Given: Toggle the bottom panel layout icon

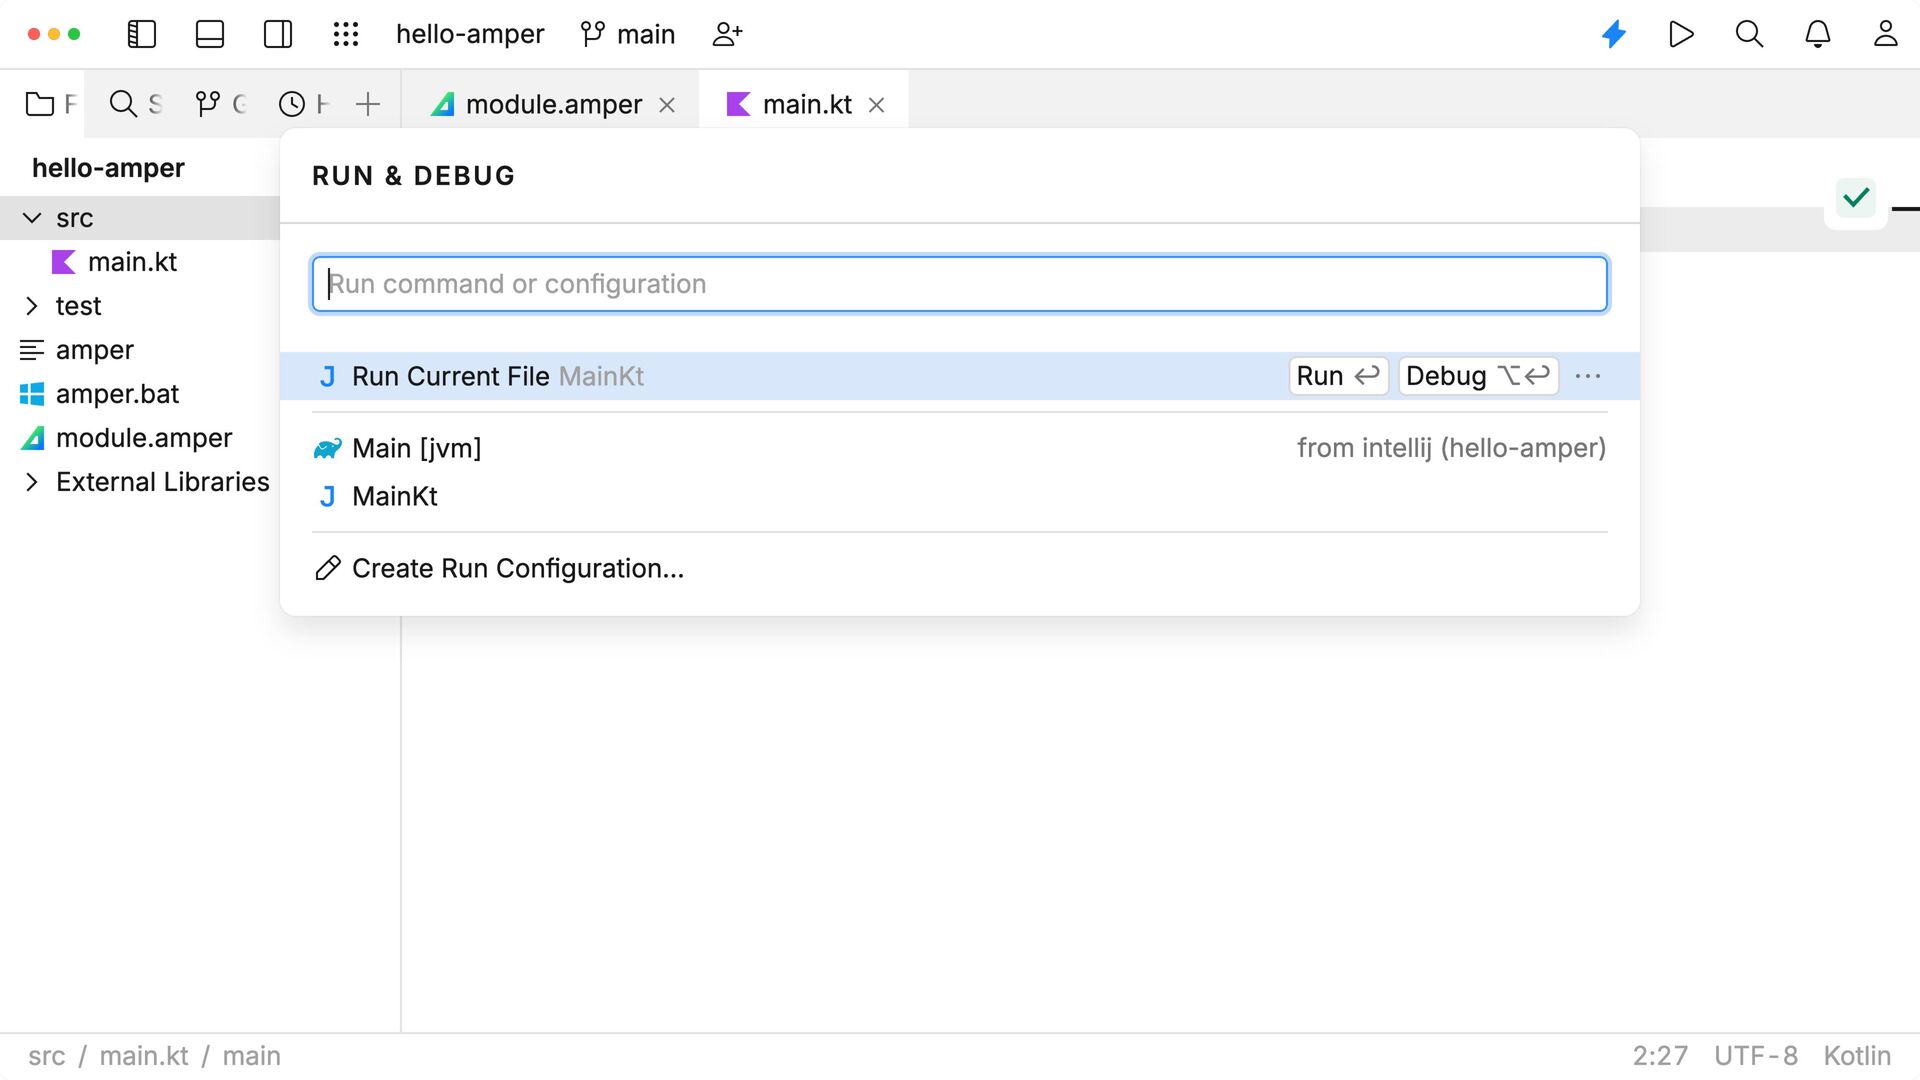Looking at the screenshot, I should pyautogui.click(x=210, y=34).
